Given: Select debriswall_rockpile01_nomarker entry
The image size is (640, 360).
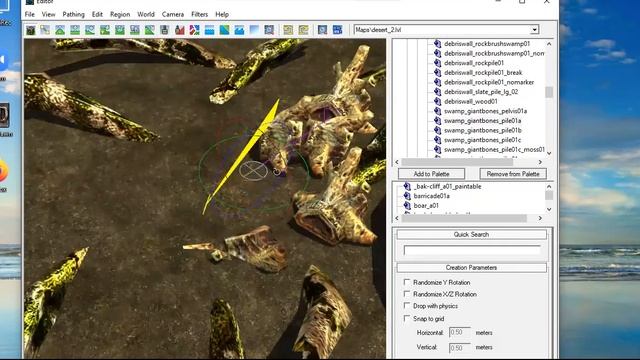Looking at the screenshot, I should [x=489, y=82].
